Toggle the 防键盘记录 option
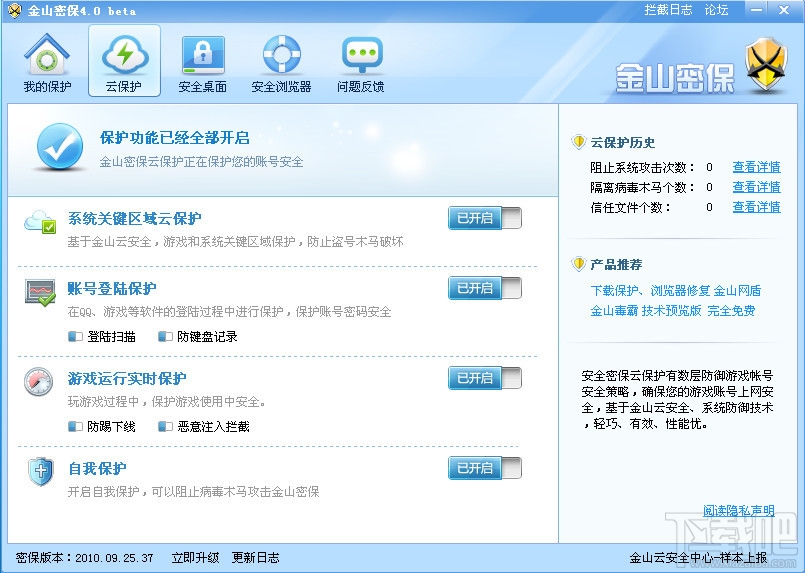The image size is (805, 573). click(165, 337)
